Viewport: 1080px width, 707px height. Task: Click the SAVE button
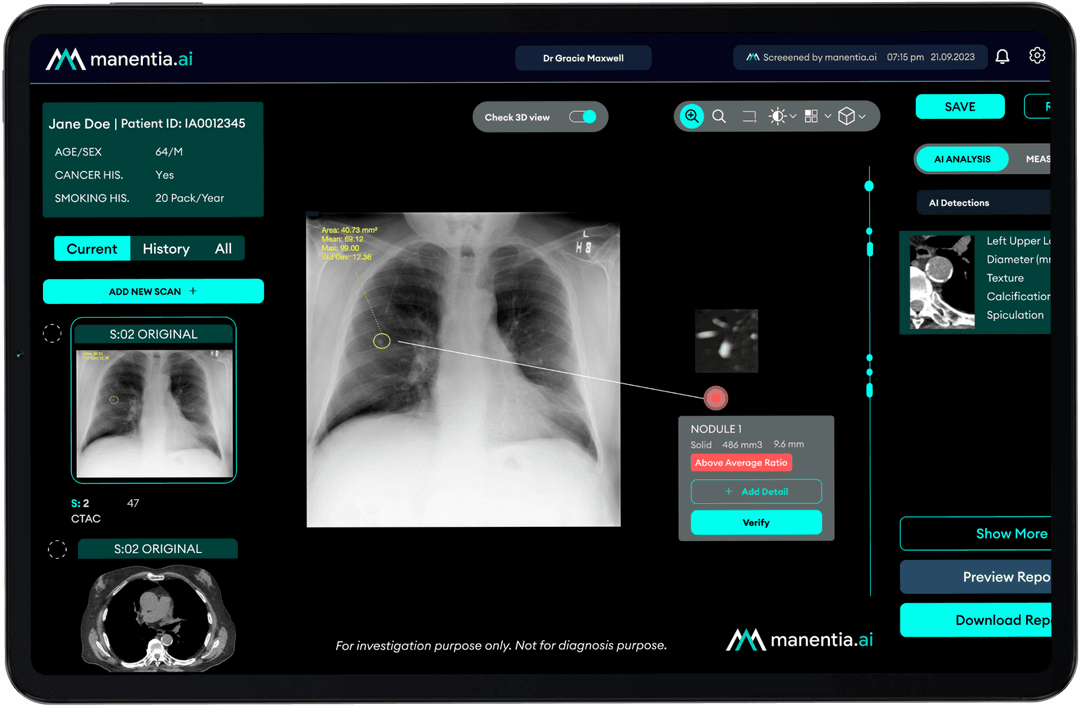point(959,107)
